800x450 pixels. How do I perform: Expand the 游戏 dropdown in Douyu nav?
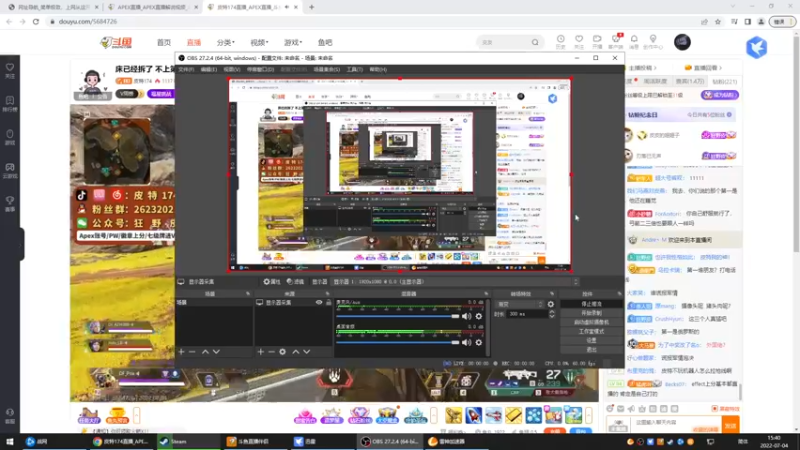[x=293, y=42]
